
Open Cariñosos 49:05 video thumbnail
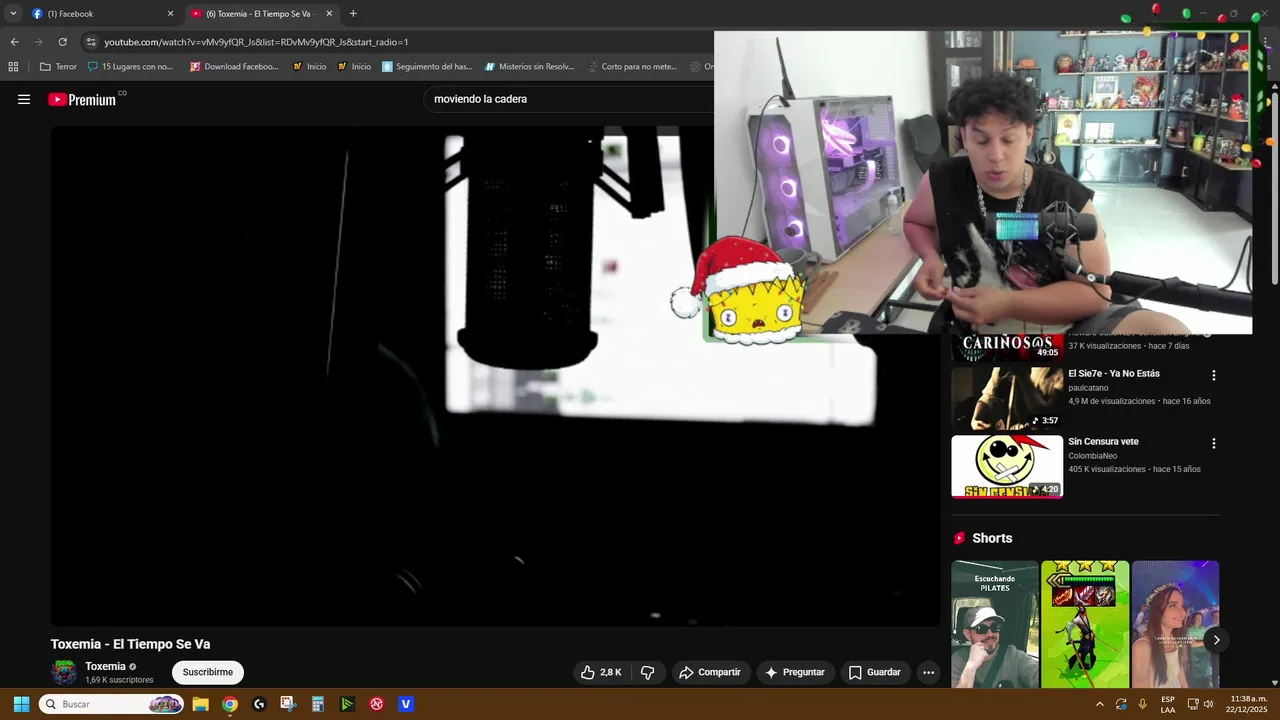(1007, 347)
